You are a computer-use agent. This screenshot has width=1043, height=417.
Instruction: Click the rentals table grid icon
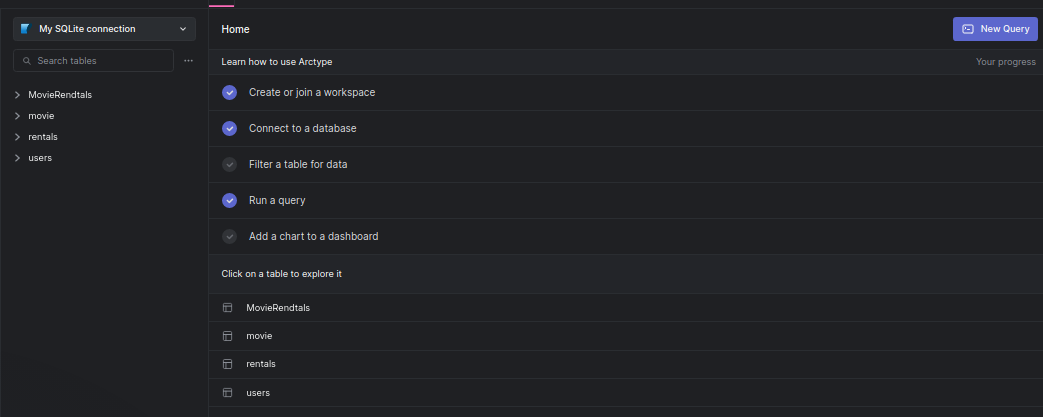pos(227,364)
